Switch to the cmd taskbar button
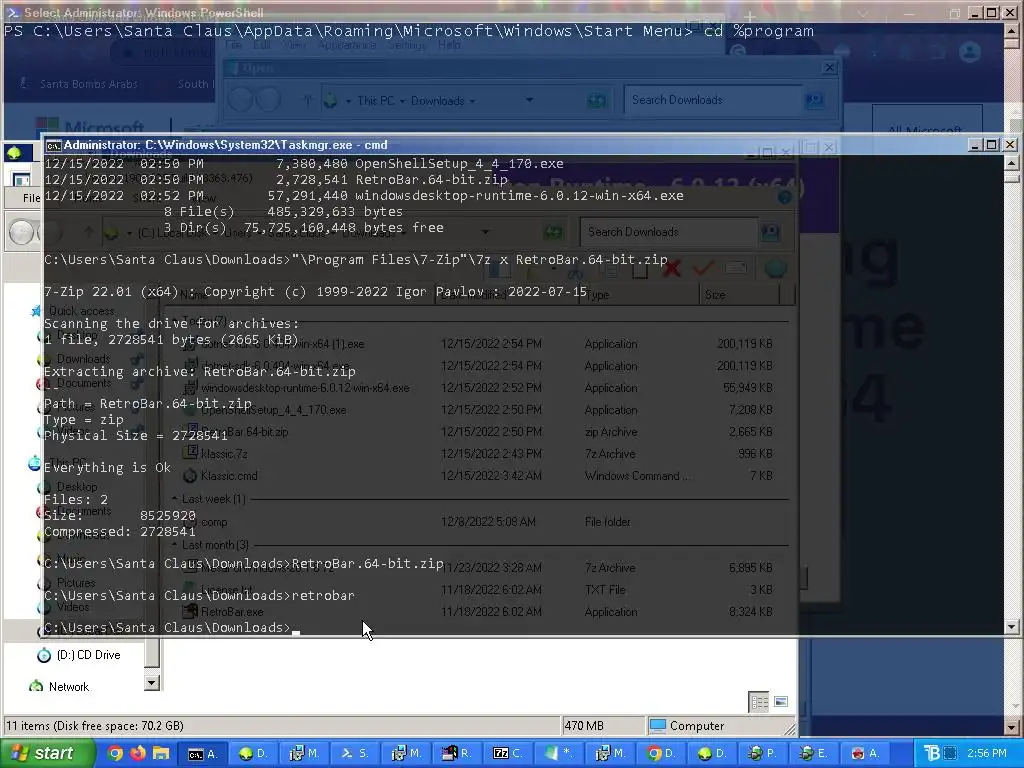Screen dimensions: 1024x768 [x=202, y=753]
